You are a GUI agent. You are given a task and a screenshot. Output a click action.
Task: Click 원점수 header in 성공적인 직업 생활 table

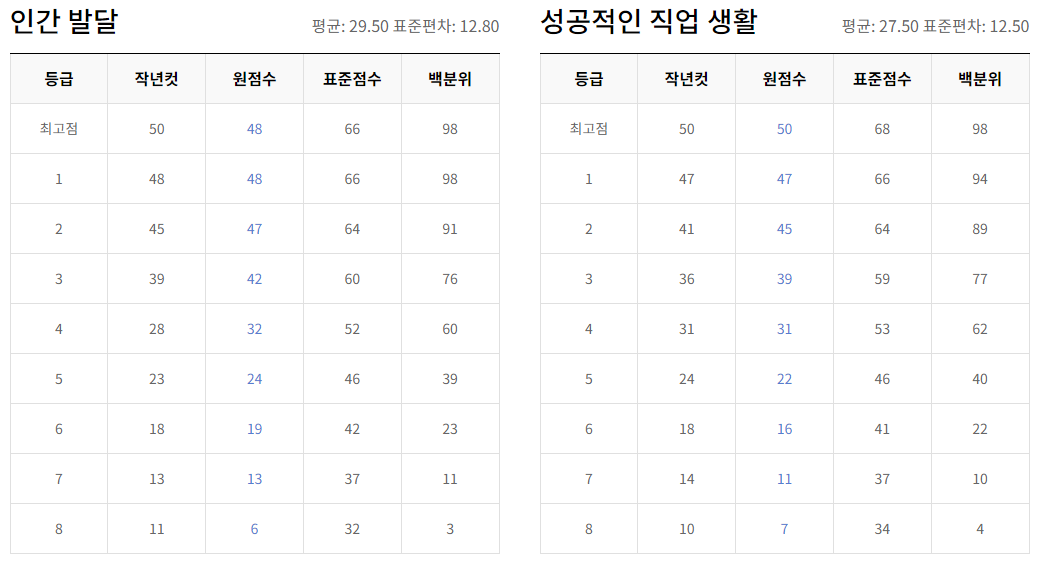(x=784, y=79)
